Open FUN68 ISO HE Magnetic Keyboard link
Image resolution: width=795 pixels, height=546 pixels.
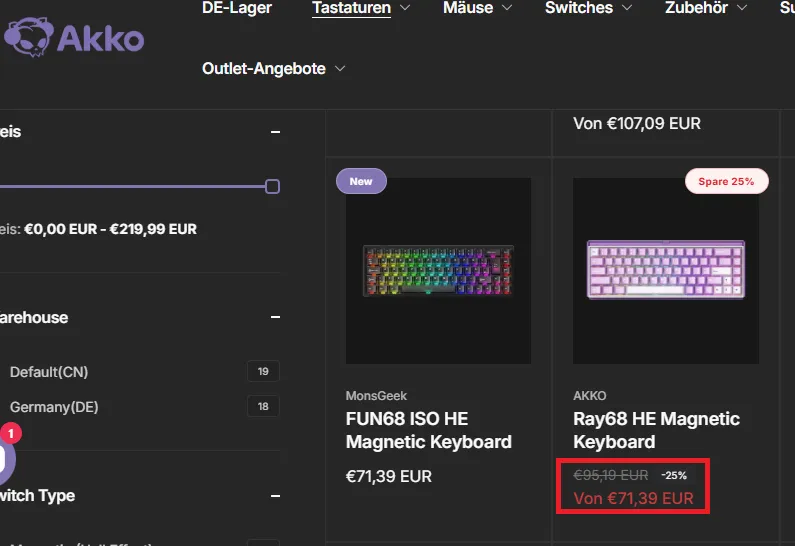428,430
